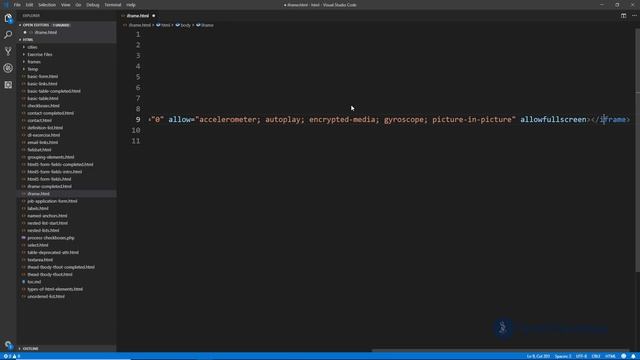Screen dimensions: 640x360
Task: Open types-of-html-elements.html file
Action: pos(55,289)
